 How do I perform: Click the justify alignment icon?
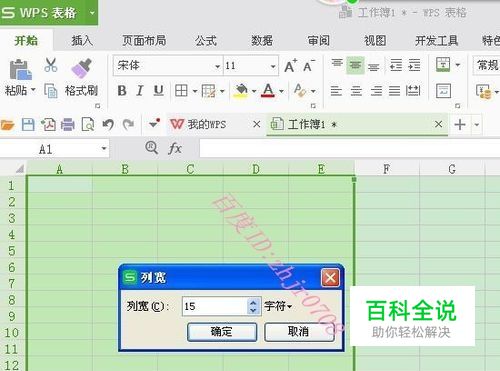coord(394,91)
